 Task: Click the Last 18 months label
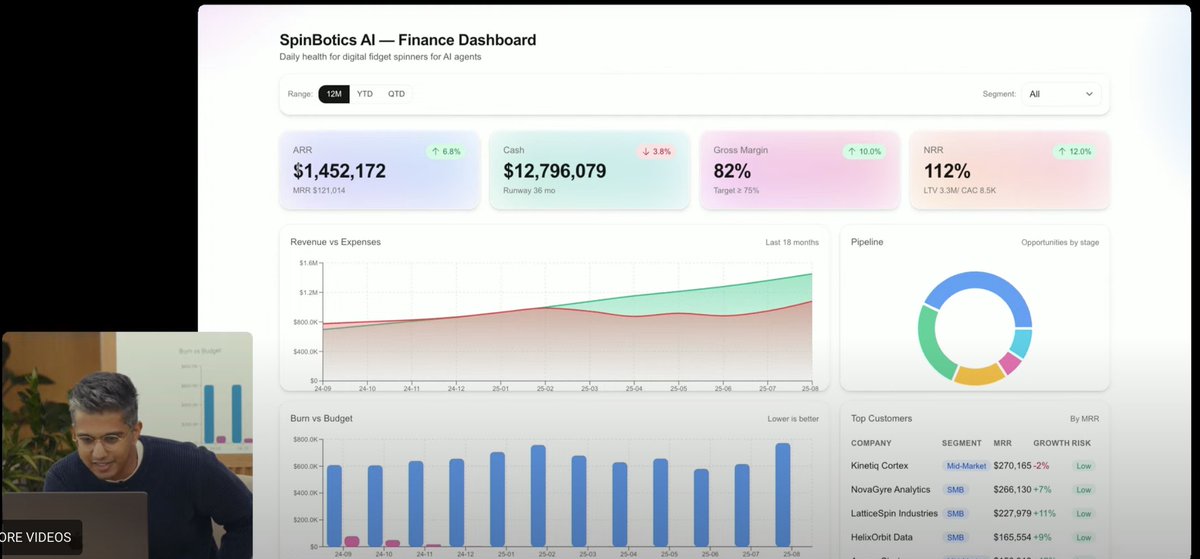(792, 242)
